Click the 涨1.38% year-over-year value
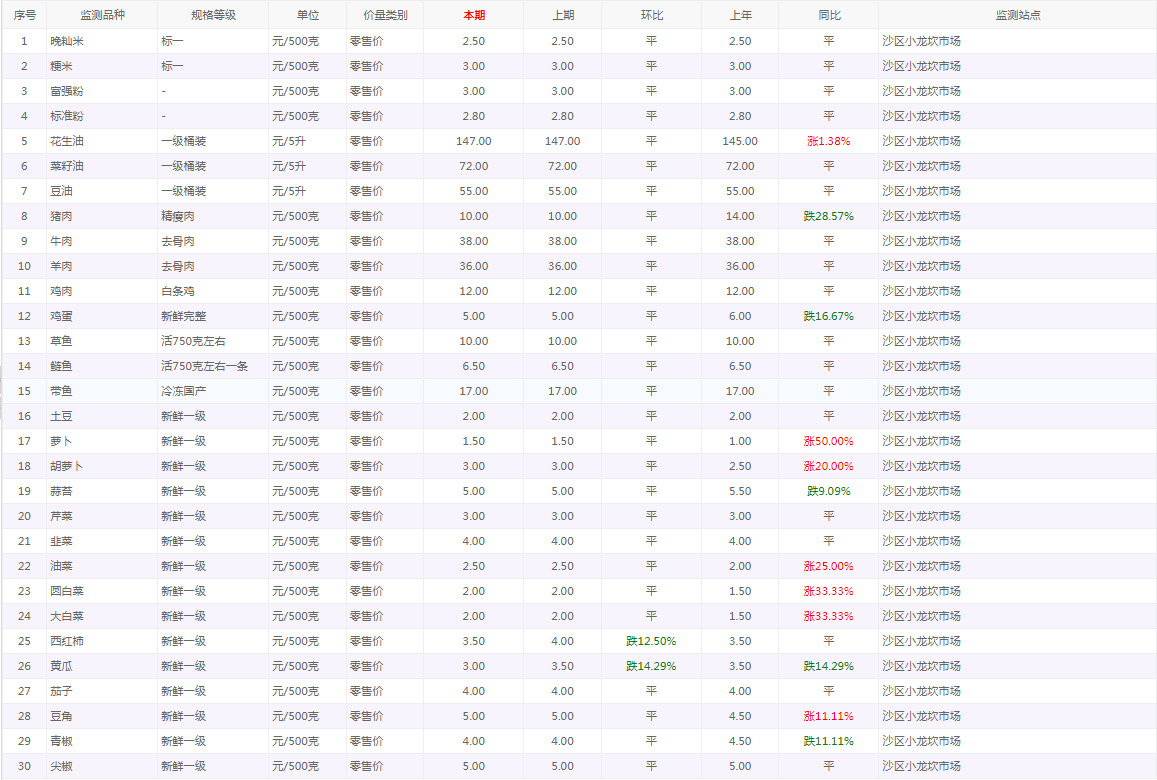This screenshot has height=780, width=1157. (x=828, y=141)
